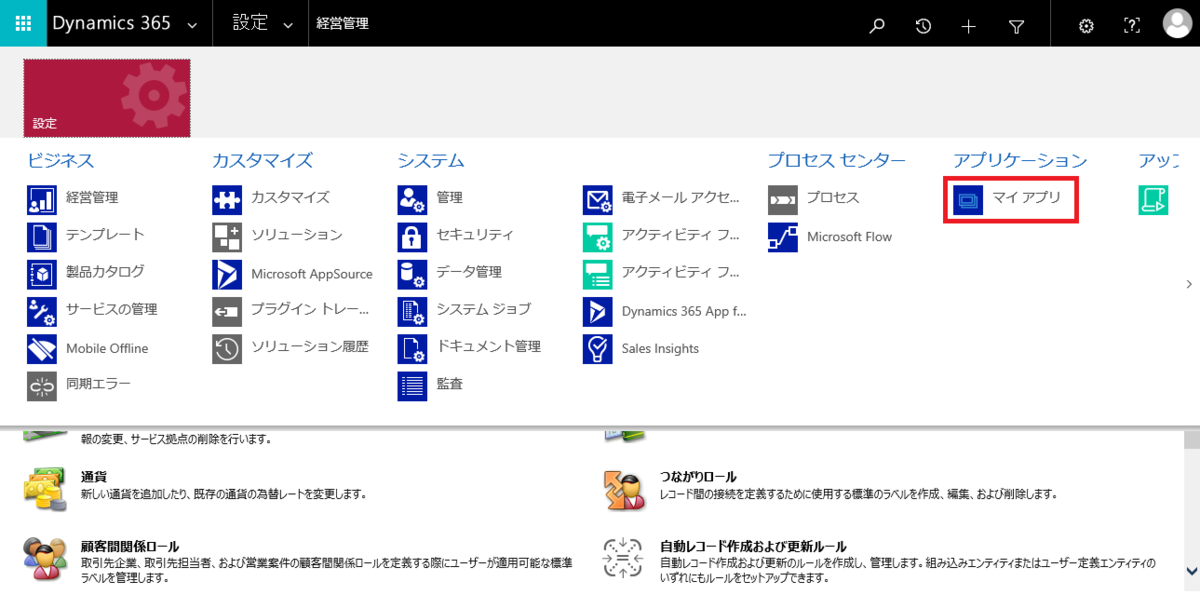Open the ソリューション履歴 link

pyautogui.click(x=310, y=347)
